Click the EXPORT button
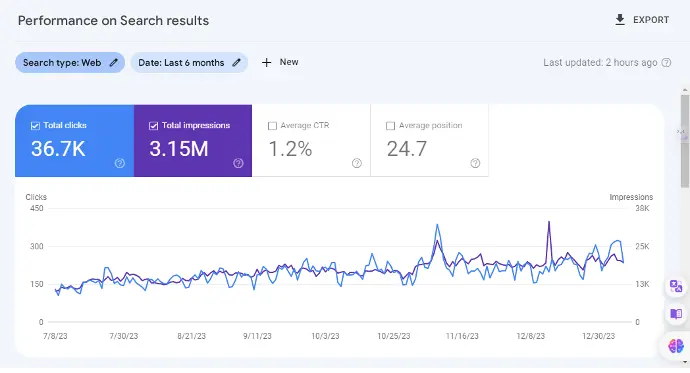This screenshot has width=690, height=373. [642, 20]
